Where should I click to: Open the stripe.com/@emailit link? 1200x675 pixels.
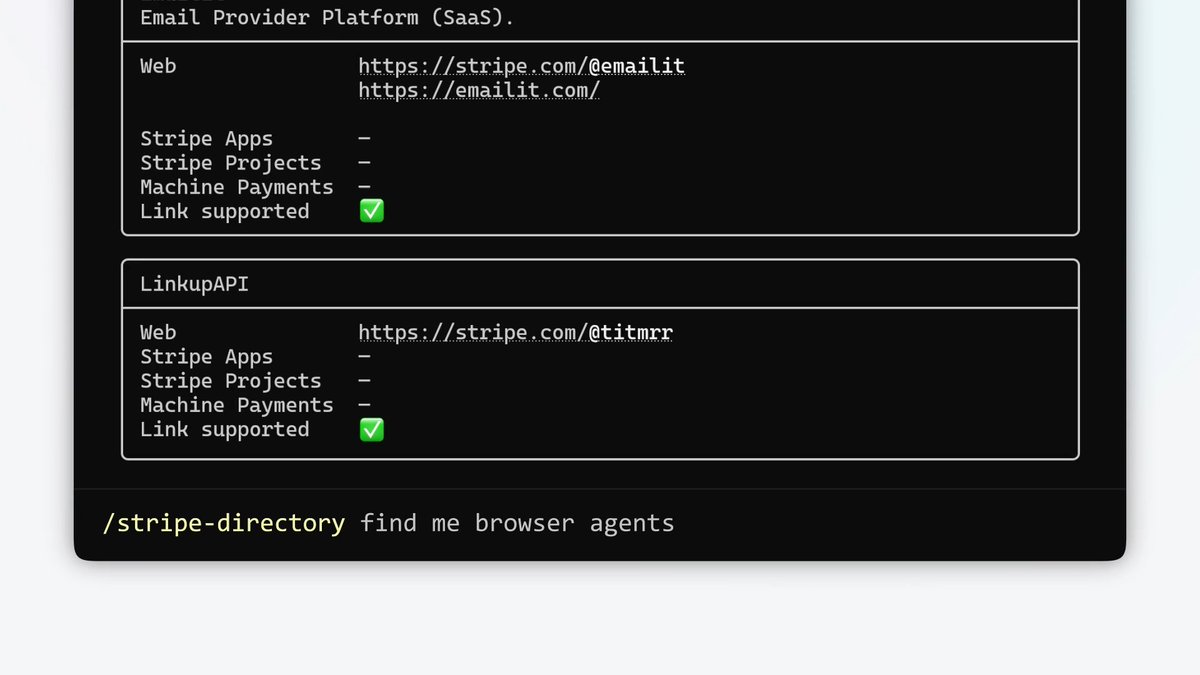[x=521, y=66]
